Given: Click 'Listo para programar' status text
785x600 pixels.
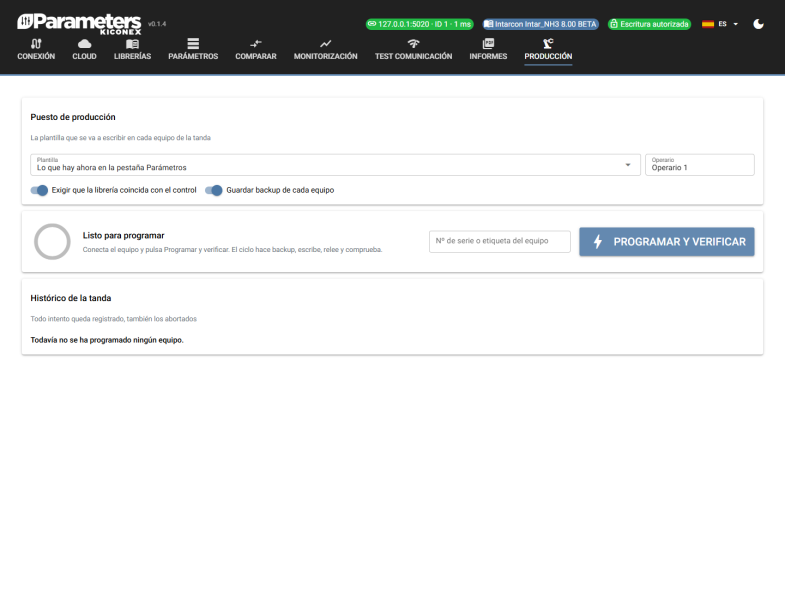Looking at the screenshot, I should click(124, 235).
